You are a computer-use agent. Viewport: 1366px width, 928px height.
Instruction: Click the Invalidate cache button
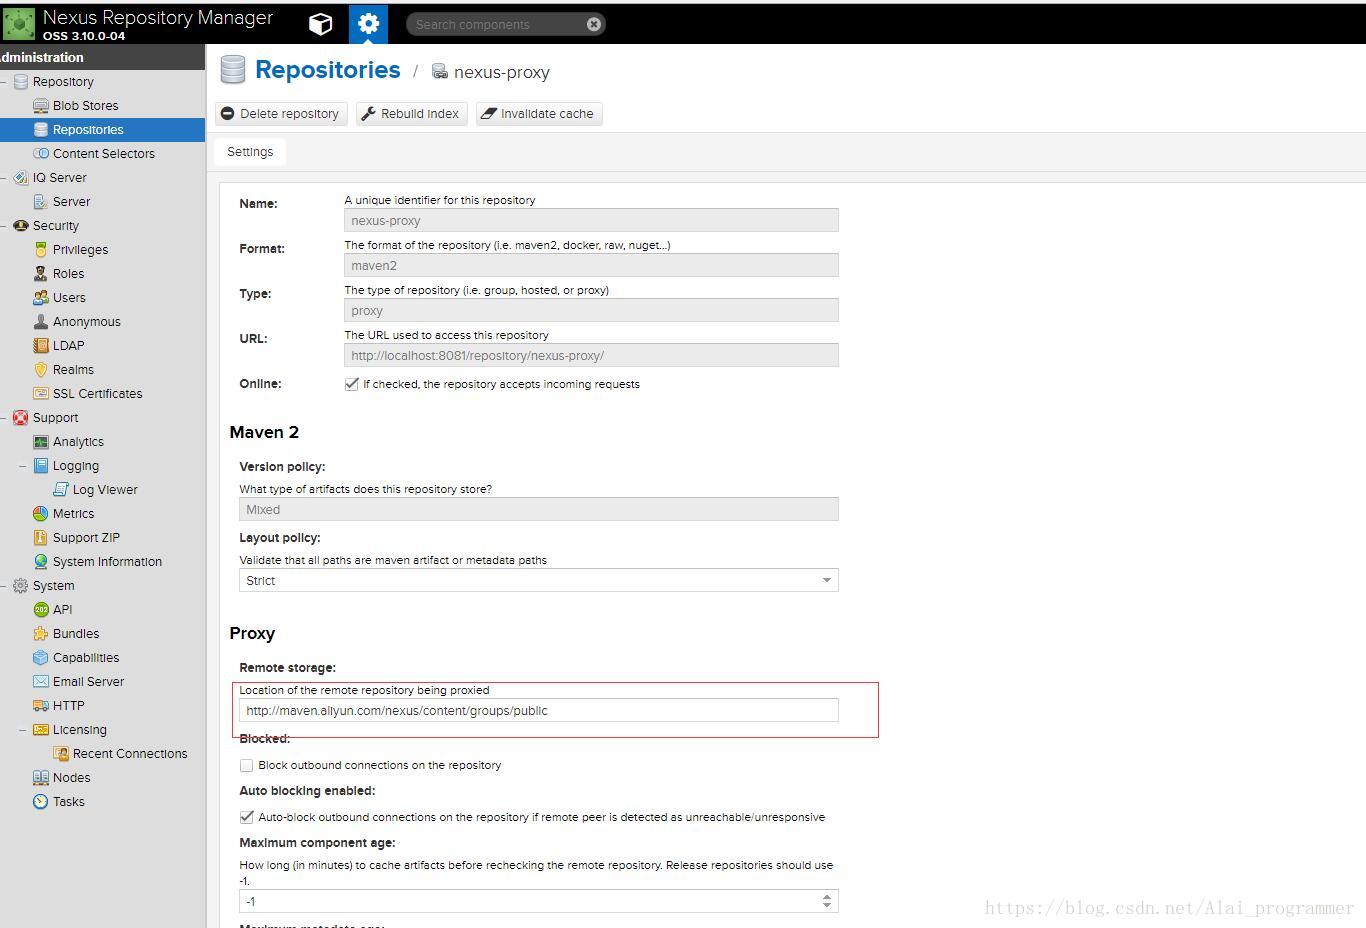[x=539, y=113]
